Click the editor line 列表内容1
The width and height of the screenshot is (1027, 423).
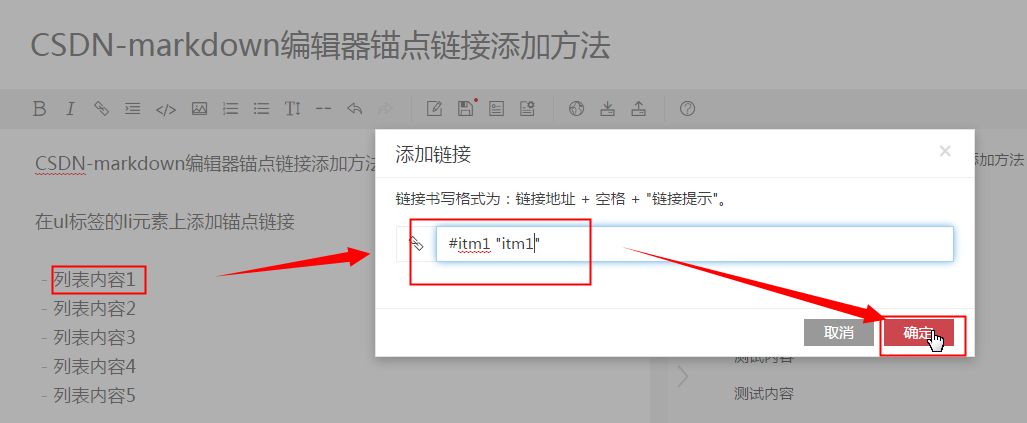coord(94,280)
